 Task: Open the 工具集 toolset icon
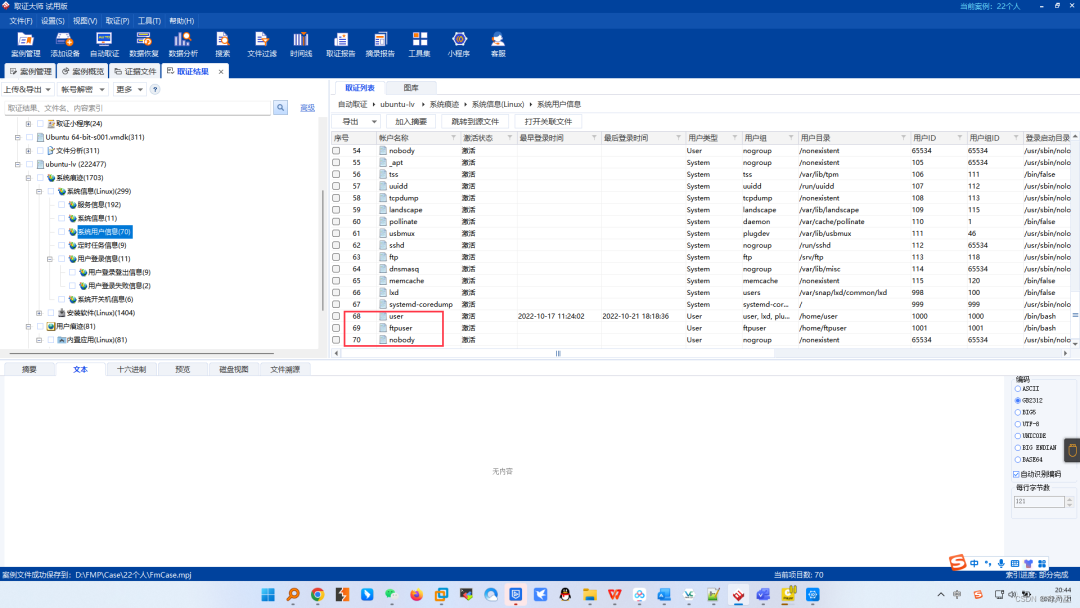(x=419, y=45)
